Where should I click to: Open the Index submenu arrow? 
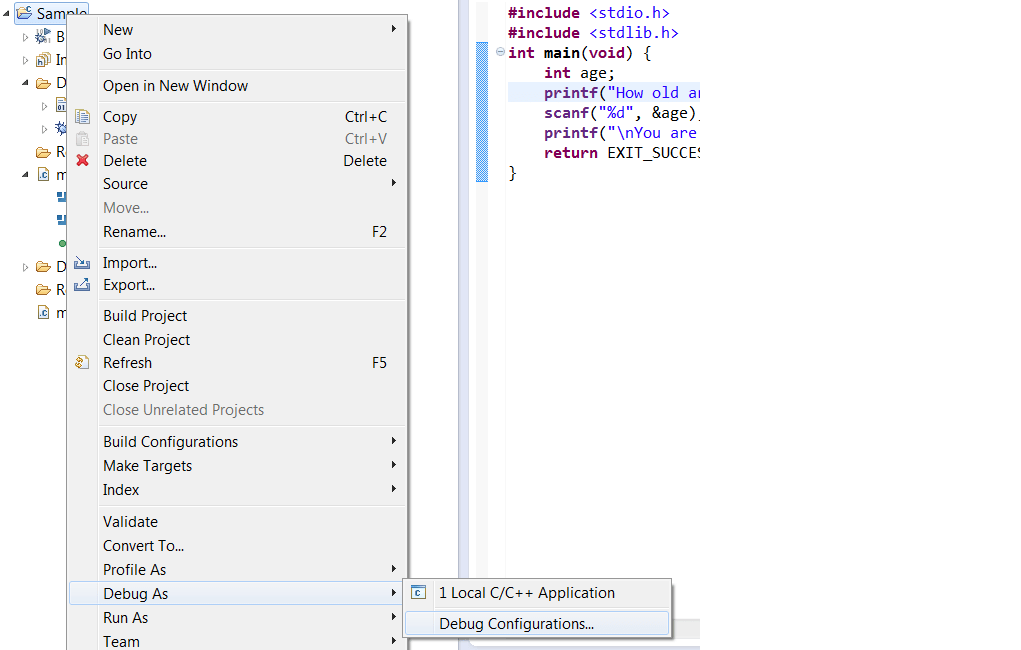[x=394, y=489]
